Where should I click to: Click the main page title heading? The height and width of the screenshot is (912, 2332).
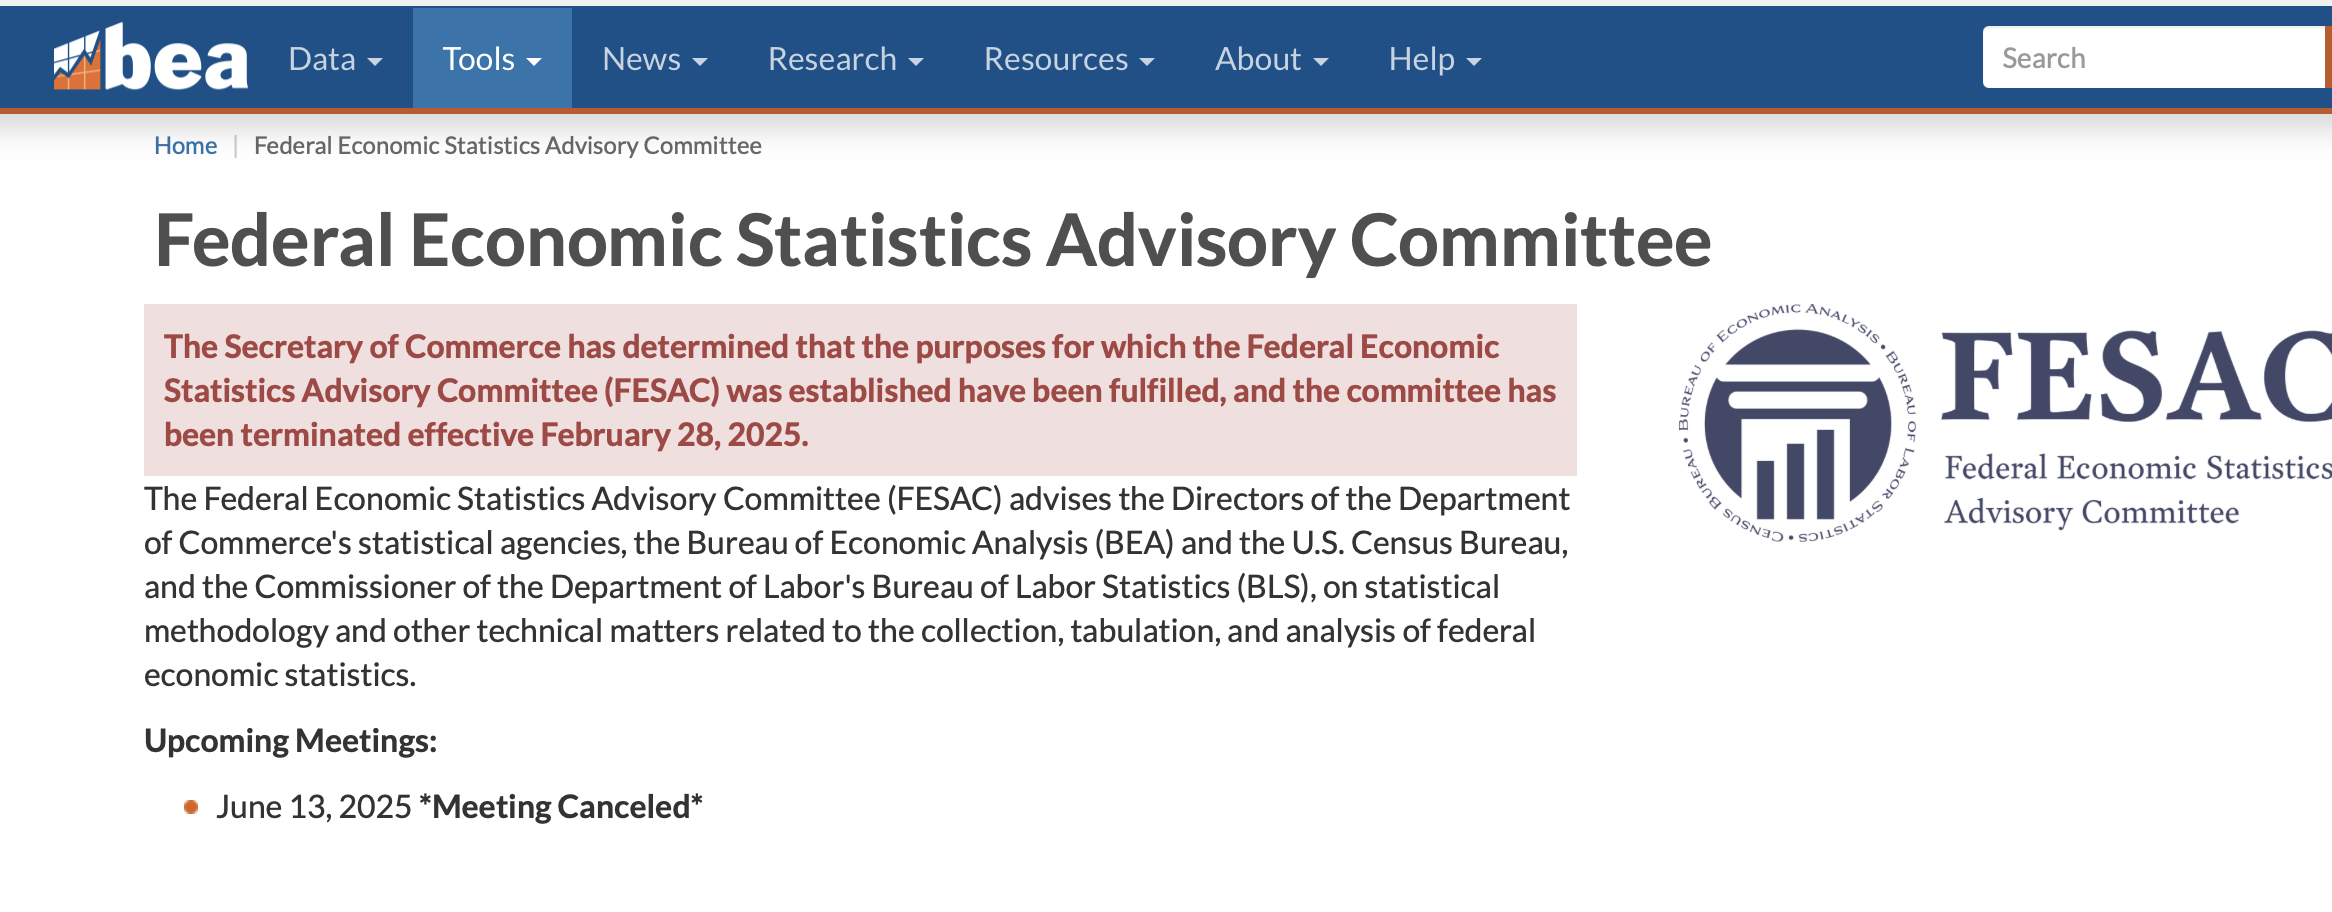pos(932,242)
